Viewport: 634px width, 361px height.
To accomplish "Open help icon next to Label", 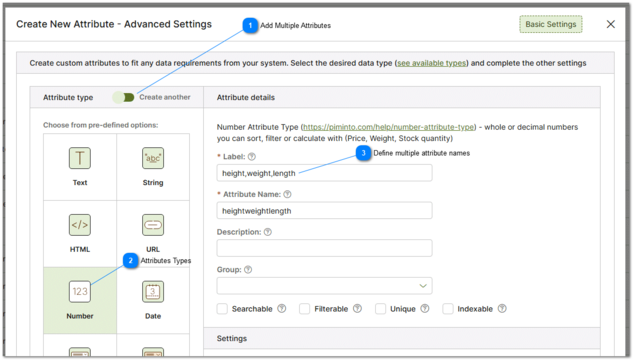I will pos(251,156).
